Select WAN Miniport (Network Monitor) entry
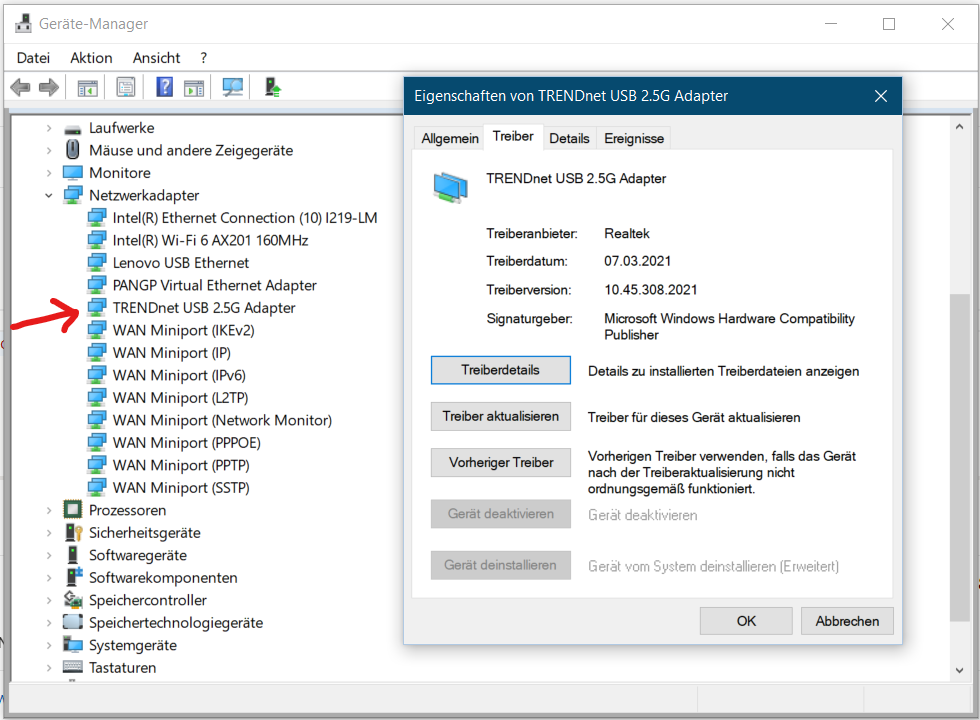Screen dimensions: 980x720 pos(222,421)
